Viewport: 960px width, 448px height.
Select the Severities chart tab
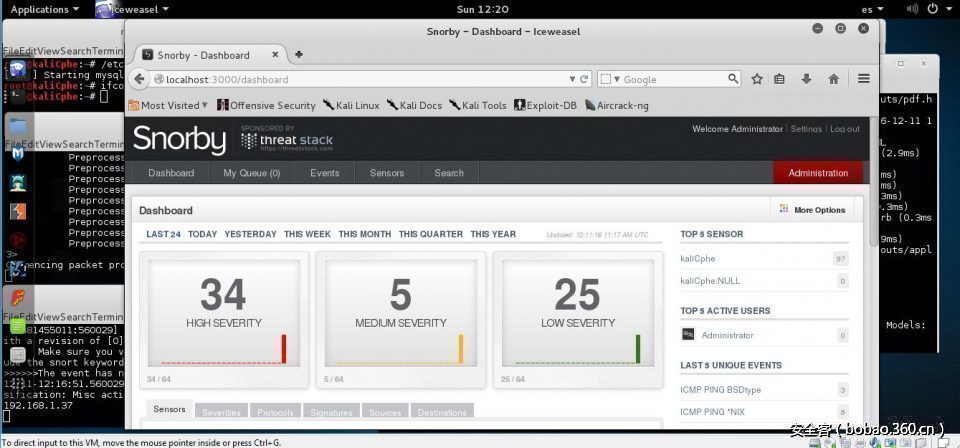pyautogui.click(x=221, y=412)
